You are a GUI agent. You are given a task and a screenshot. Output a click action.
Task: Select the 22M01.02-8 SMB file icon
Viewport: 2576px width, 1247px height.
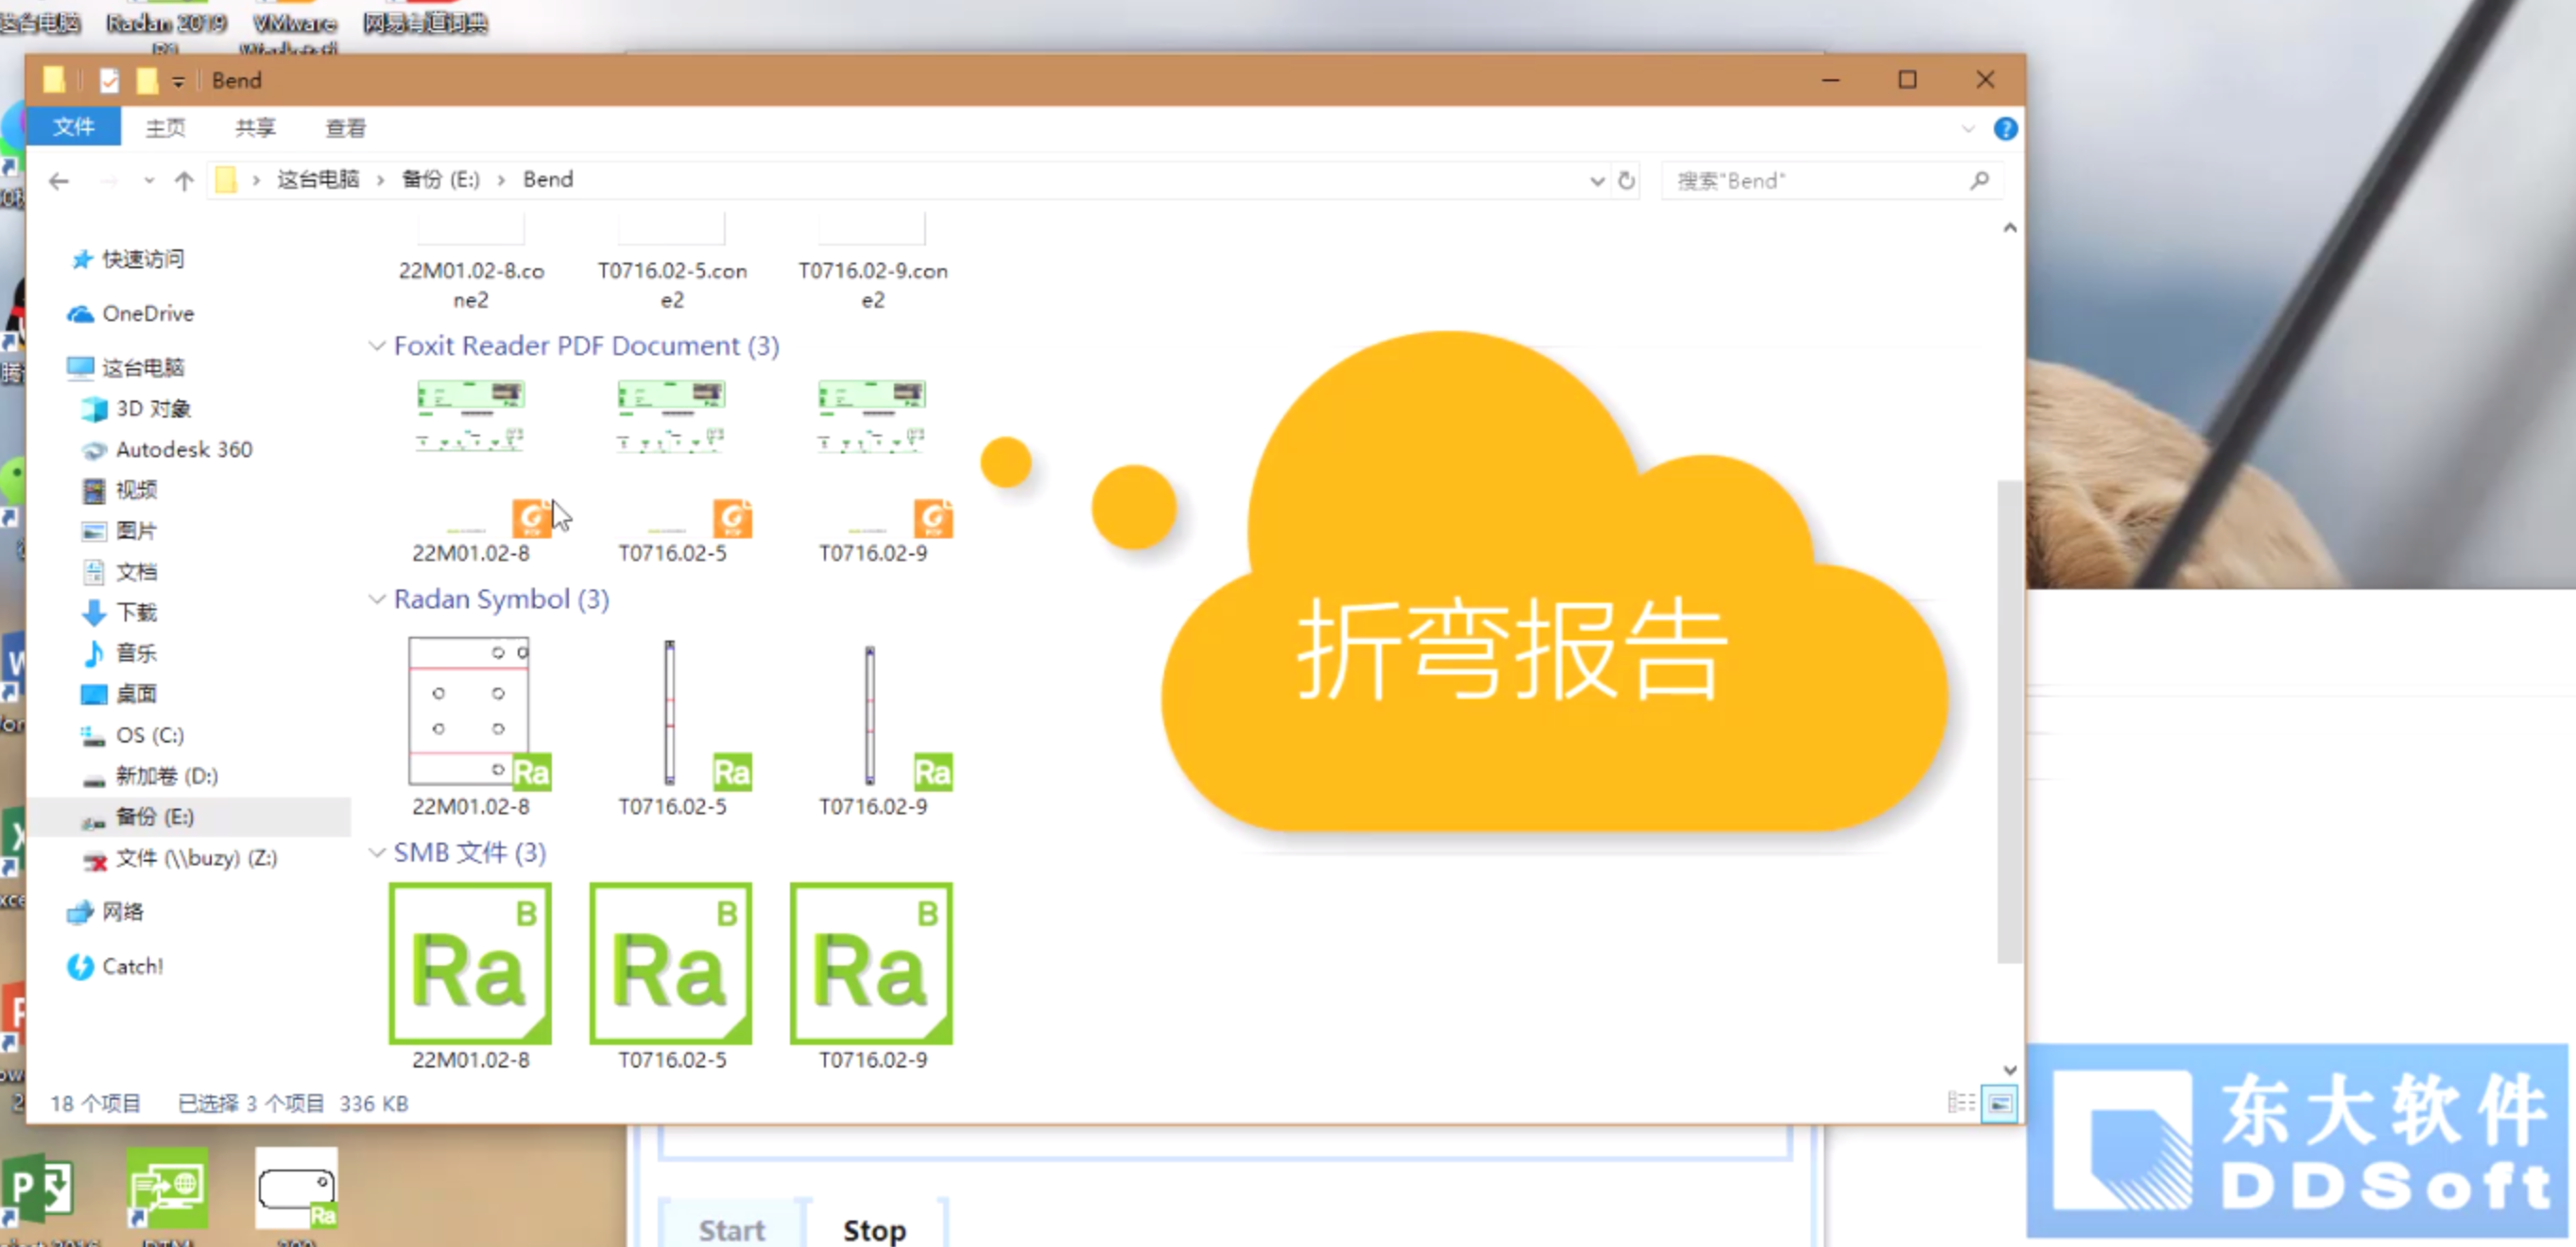coord(470,964)
